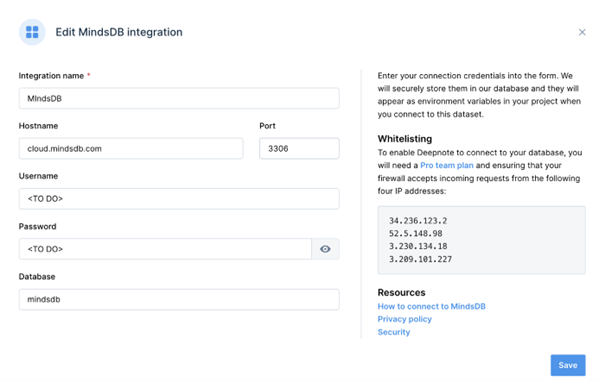
Task: Click the Username label
Action: [38, 176]
